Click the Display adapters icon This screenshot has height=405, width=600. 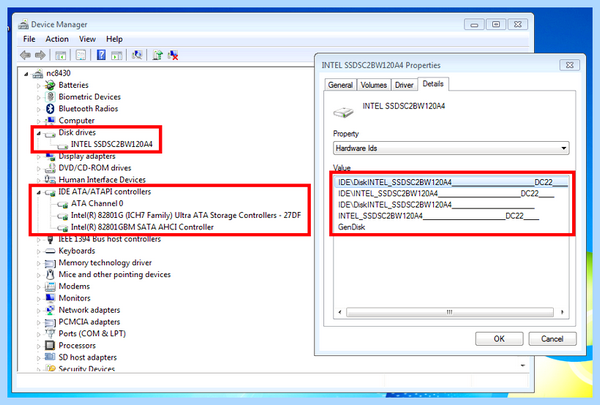tap(50, 156)
